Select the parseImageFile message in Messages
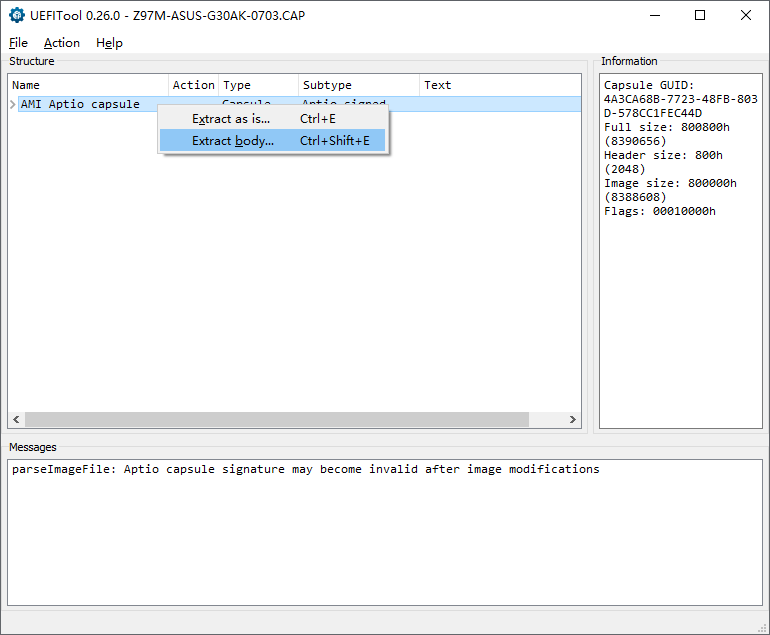This screenshot has width=770, height=635. click(x=305, y=469)
